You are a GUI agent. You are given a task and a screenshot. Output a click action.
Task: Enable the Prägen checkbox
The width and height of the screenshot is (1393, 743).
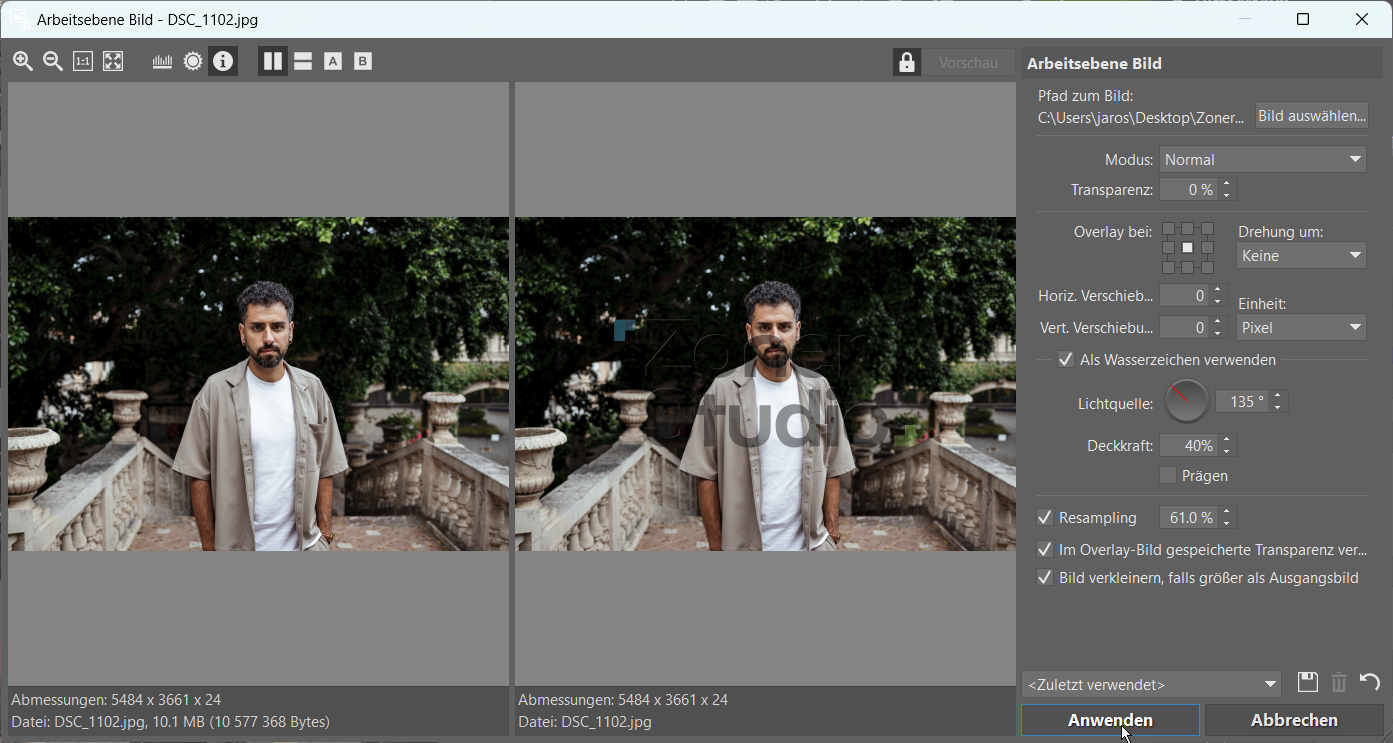(1168, 476)
